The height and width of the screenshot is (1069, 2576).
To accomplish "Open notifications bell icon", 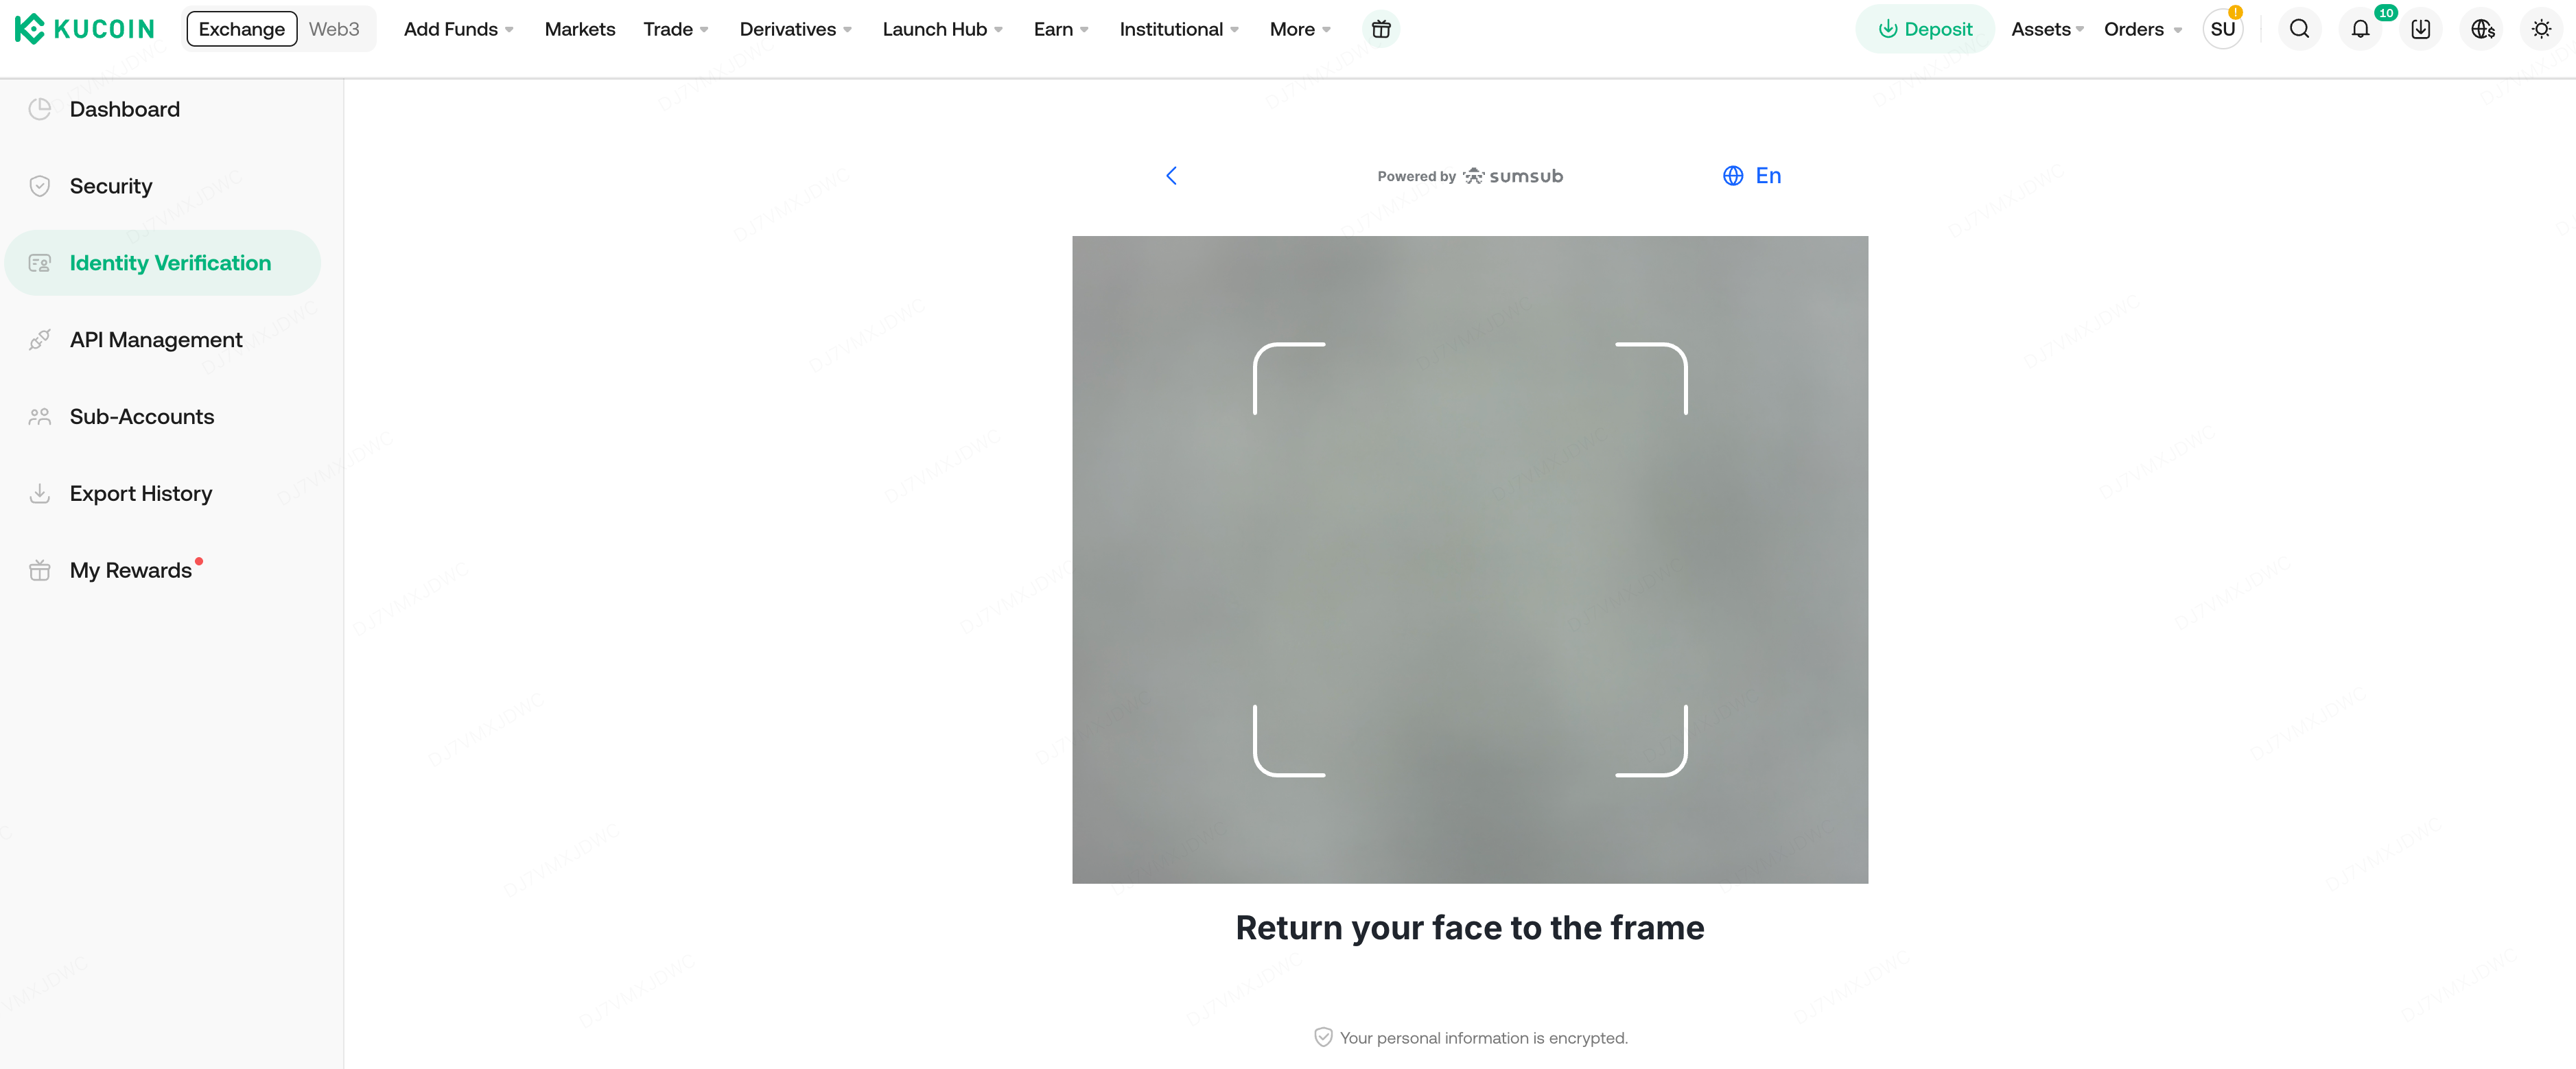I will [x=2360, y=29].
